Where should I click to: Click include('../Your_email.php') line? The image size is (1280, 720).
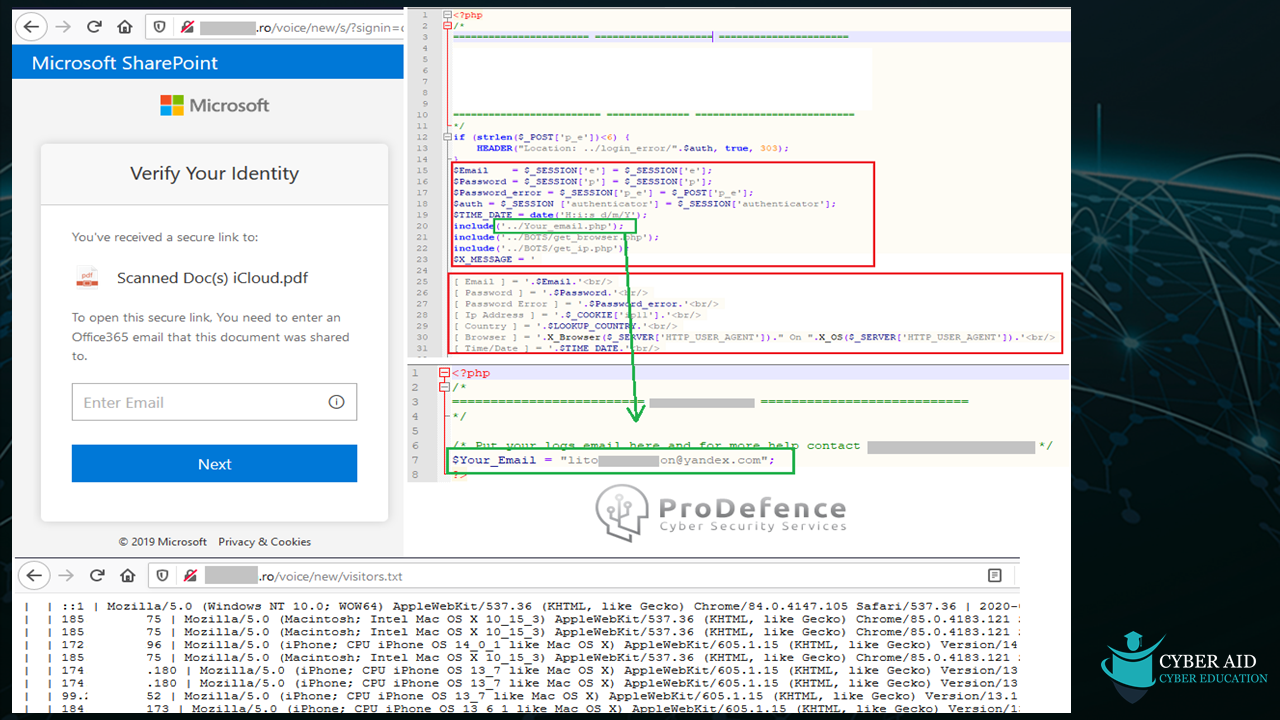point(538,226)
